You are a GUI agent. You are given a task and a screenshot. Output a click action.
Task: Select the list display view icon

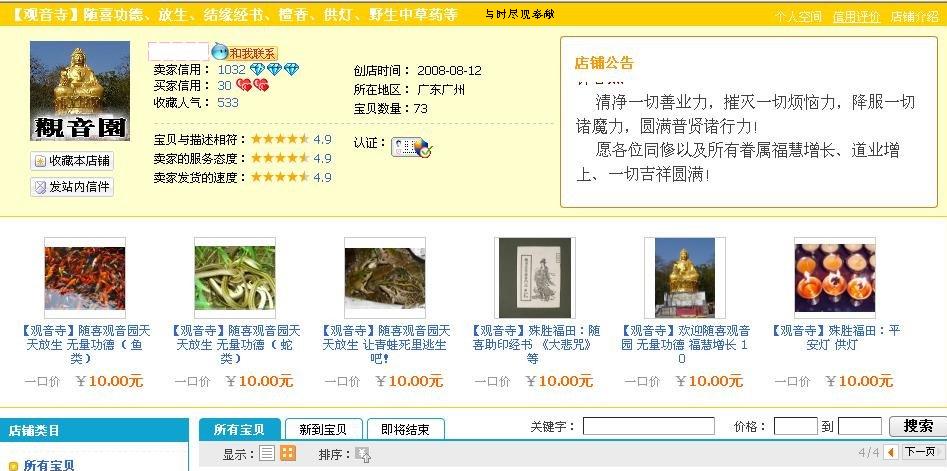coord(266,453)
